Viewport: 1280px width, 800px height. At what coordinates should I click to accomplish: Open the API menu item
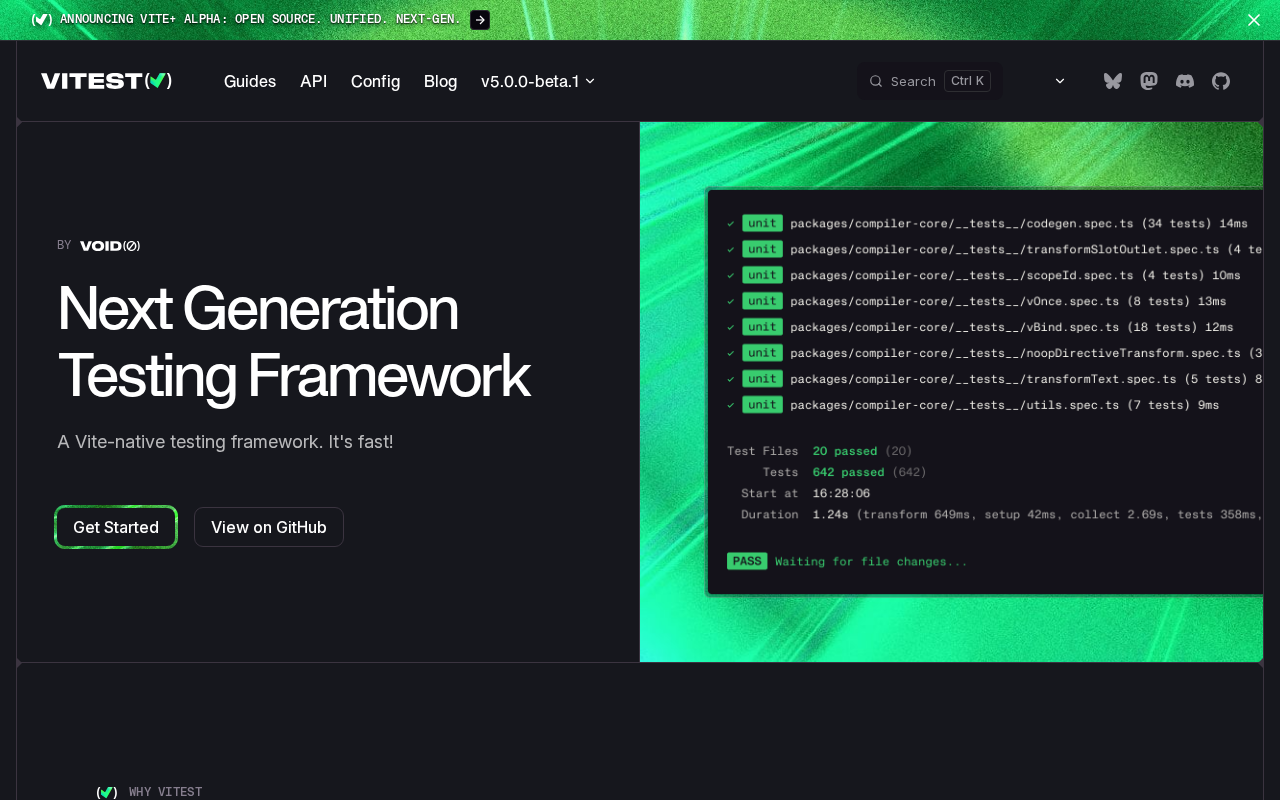tap(313, 81)
